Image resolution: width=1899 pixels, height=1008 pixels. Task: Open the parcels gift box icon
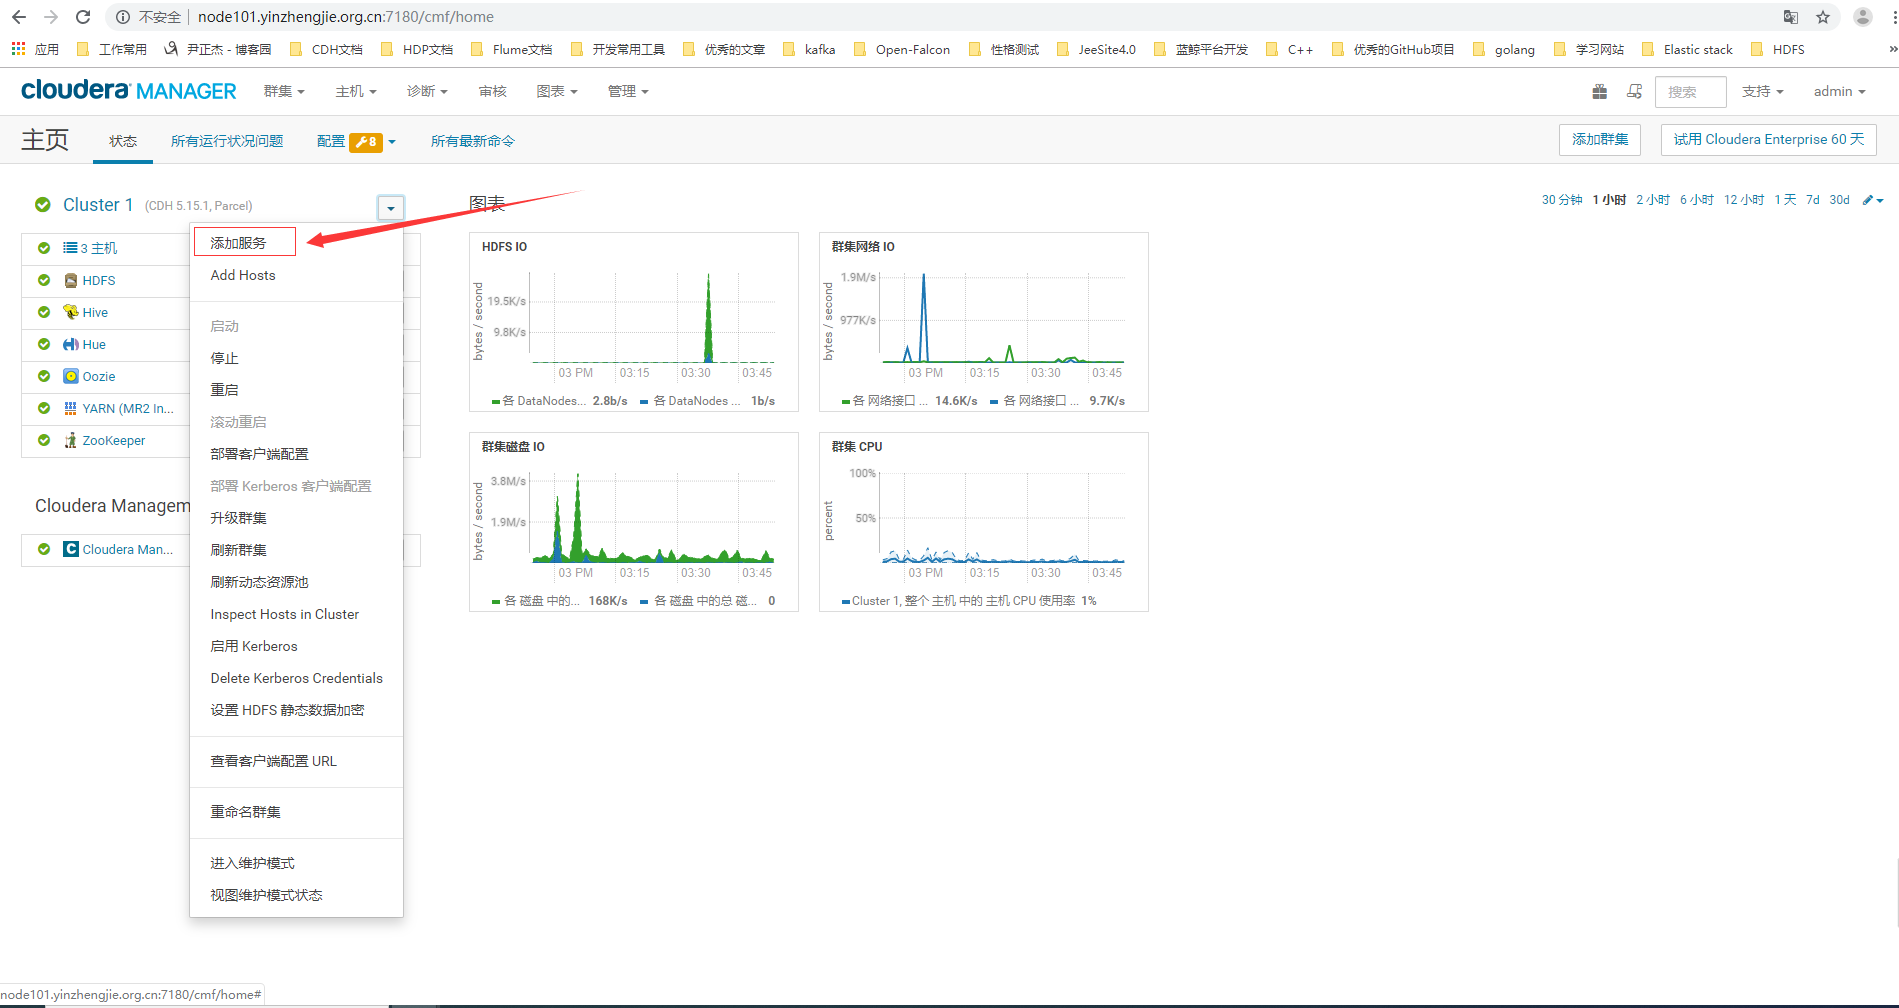pyautogui.click(x=1600, y=92)
